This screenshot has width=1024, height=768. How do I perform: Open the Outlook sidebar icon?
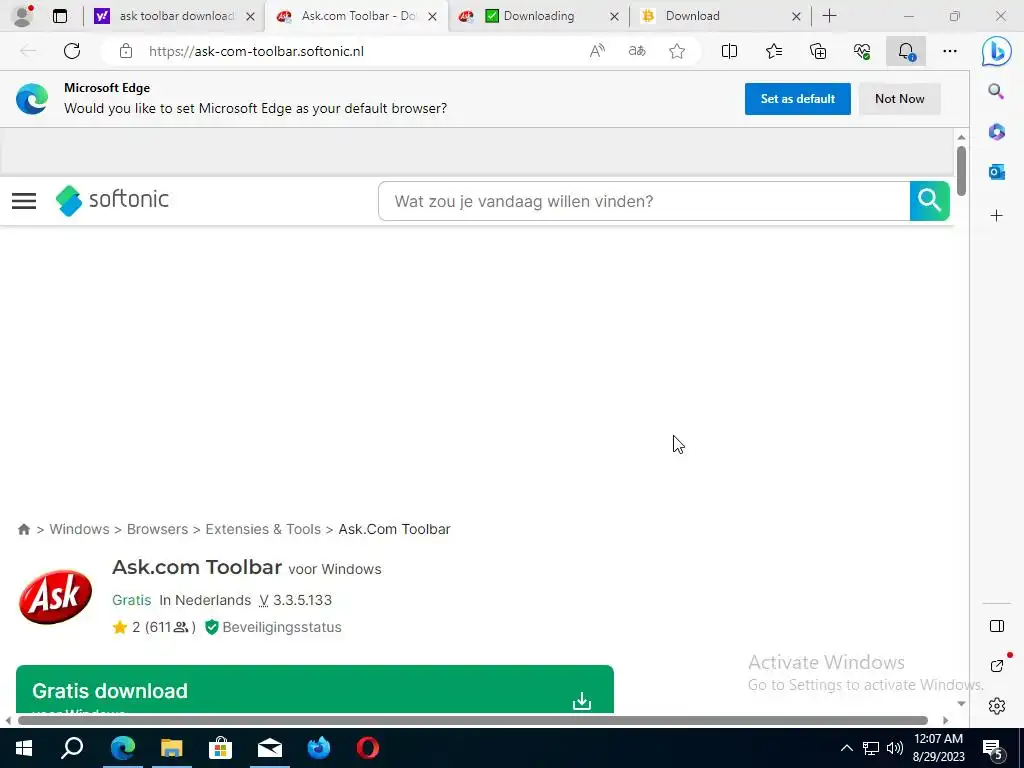(997, 172)
